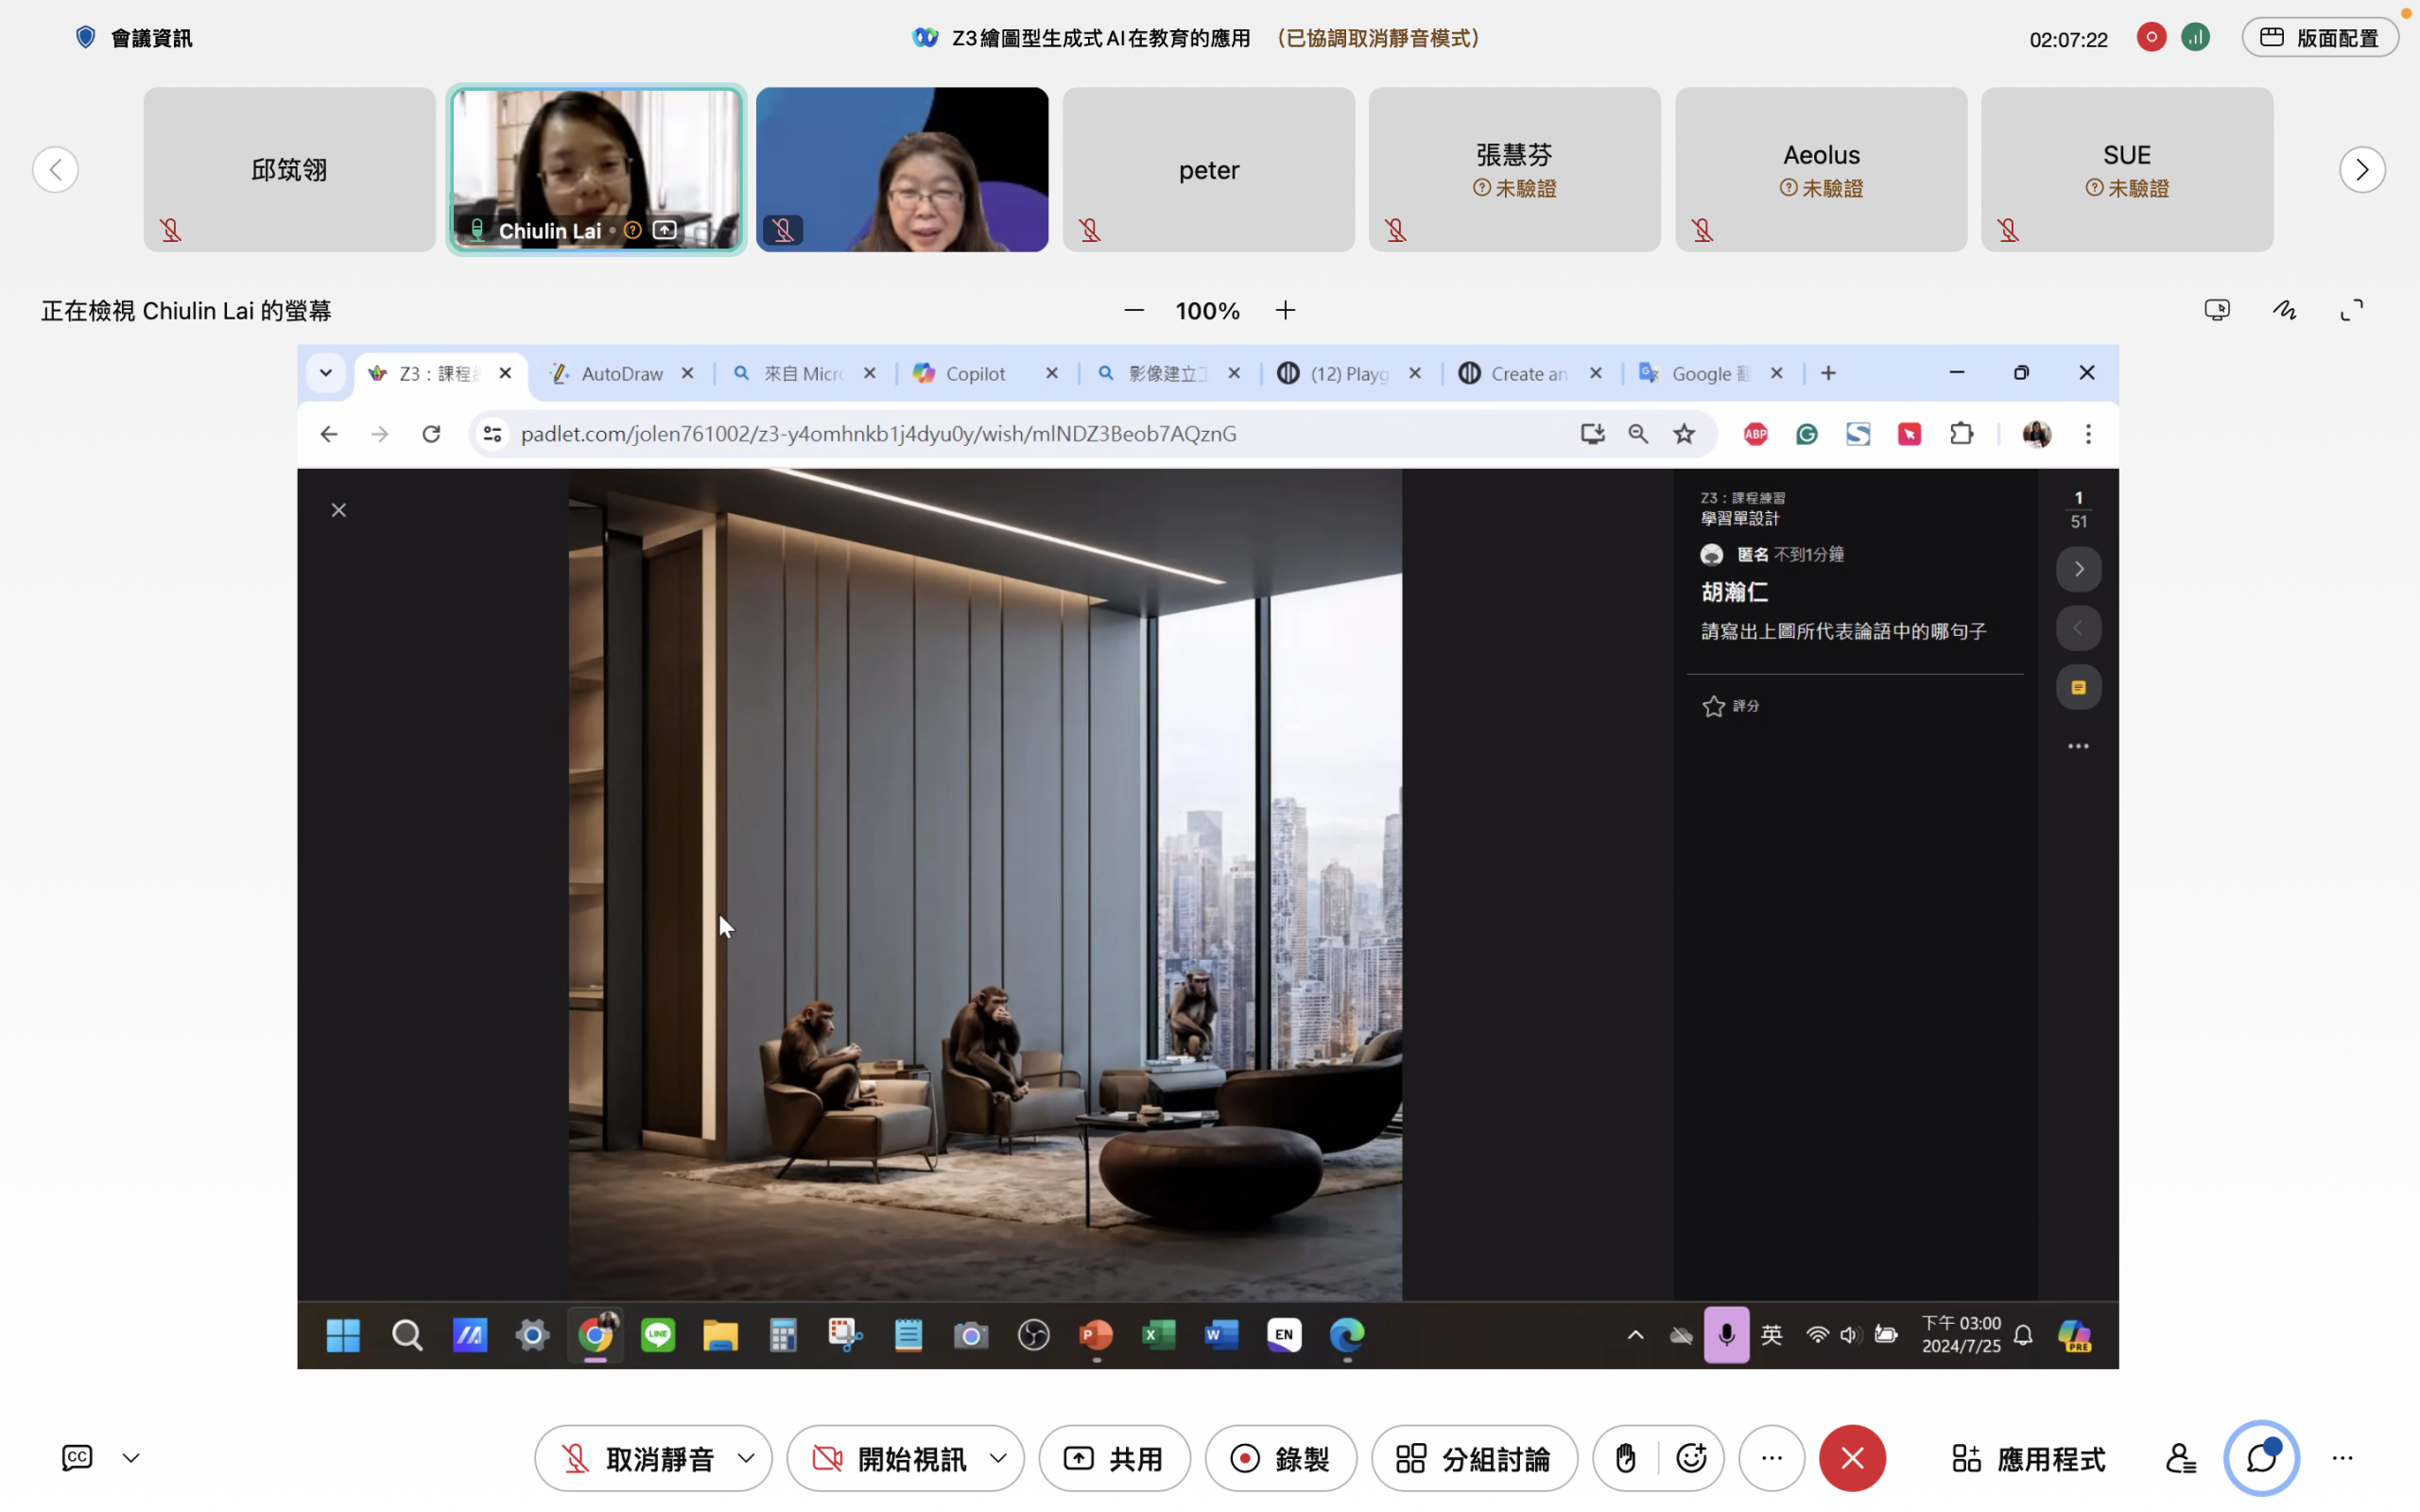
Task: Click the 共用 share button
Action: click(x=1114, y=1458)
